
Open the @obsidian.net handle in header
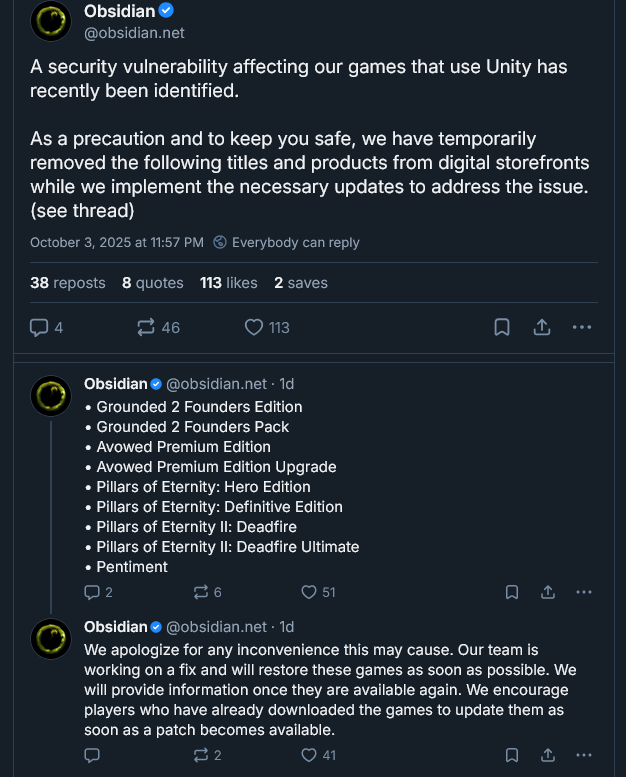[x=134, y=33]
